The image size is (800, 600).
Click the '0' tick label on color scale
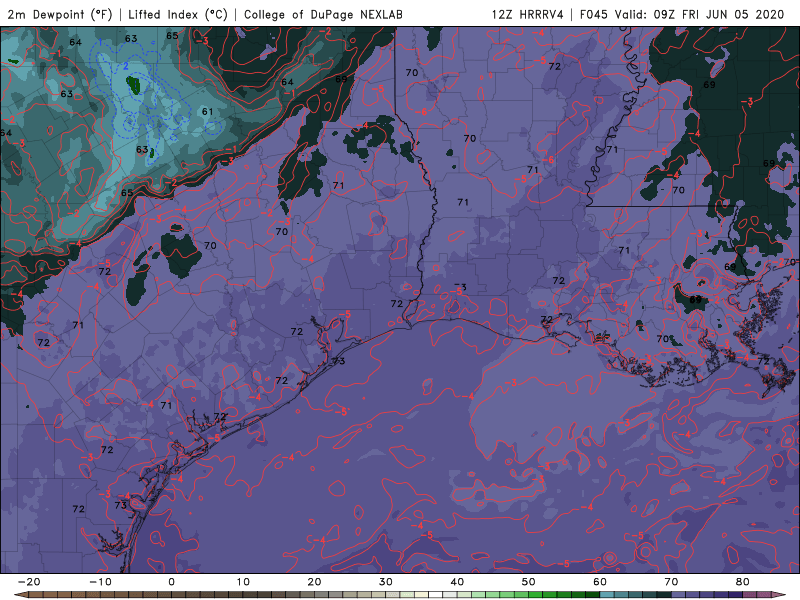tap(171, 582)
